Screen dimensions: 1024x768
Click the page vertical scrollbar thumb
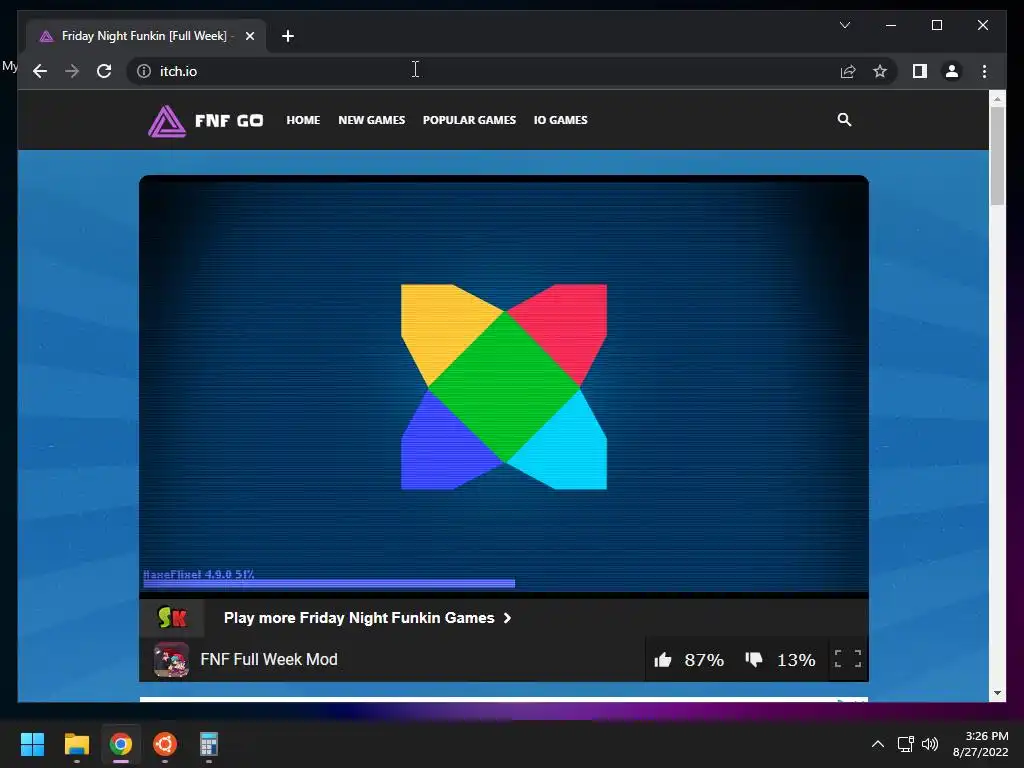click(997, 155)
